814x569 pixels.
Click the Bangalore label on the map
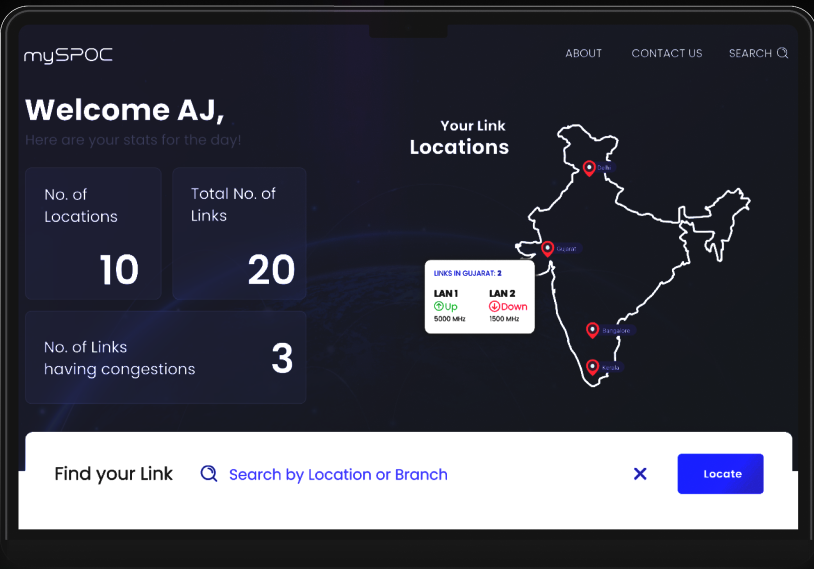click(617, 330)
